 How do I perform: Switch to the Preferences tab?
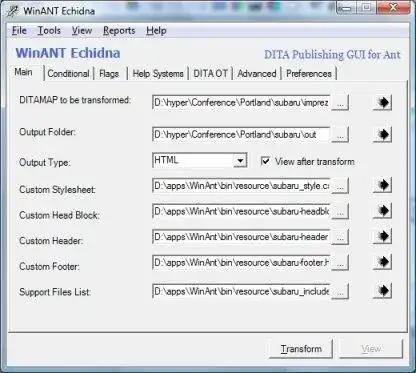pyautogui.click(x=309, y=74)
